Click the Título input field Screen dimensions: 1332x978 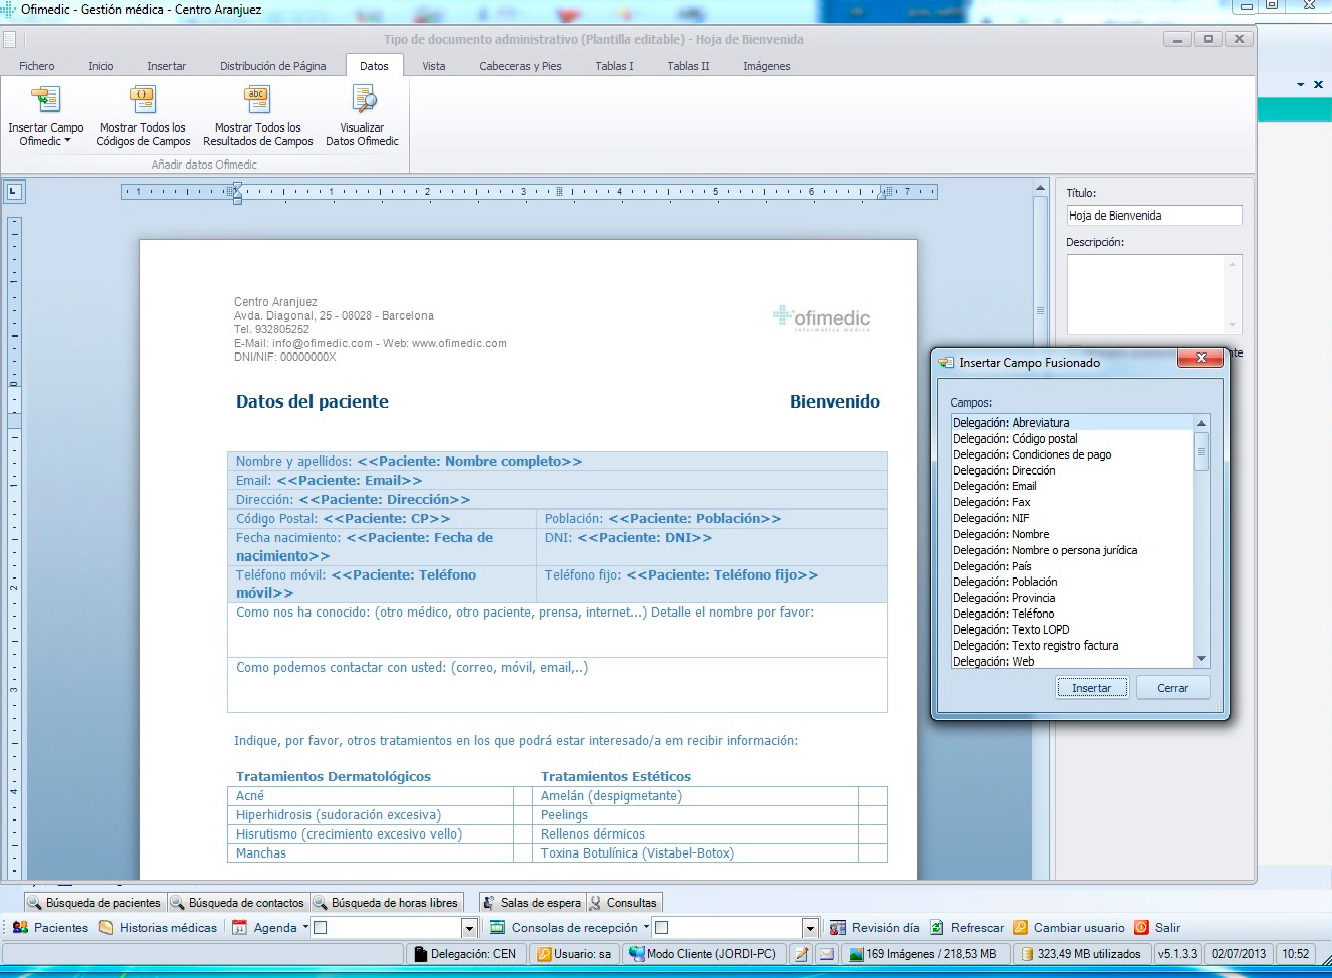click(x=1154, y=215)
